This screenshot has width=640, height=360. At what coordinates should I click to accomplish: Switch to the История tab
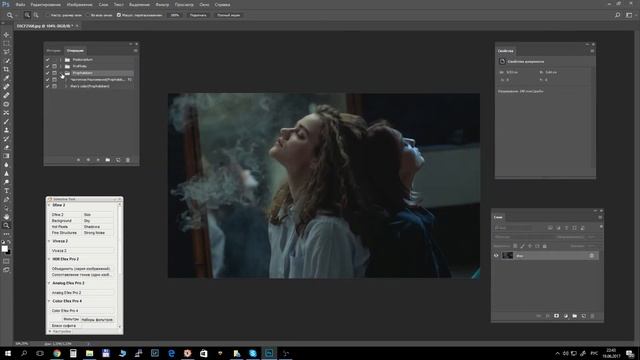point(53,51)
